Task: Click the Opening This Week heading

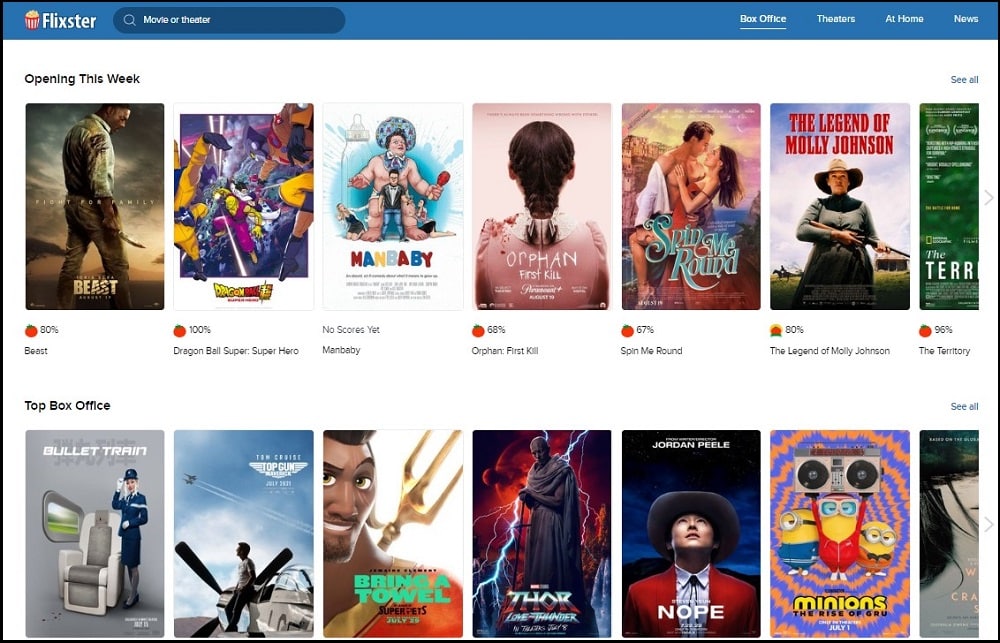Action: [82, 79]
